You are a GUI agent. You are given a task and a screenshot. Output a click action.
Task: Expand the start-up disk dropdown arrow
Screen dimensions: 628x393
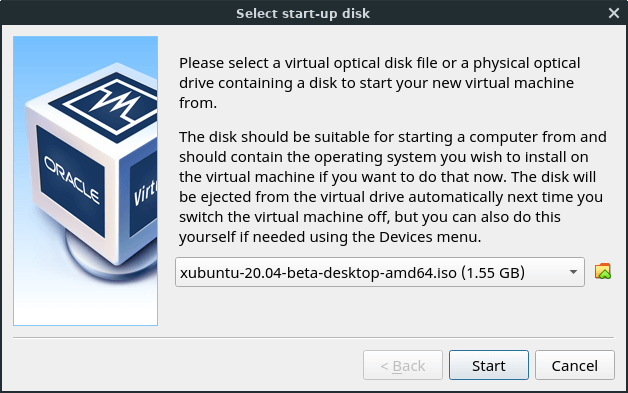point(573,272)
